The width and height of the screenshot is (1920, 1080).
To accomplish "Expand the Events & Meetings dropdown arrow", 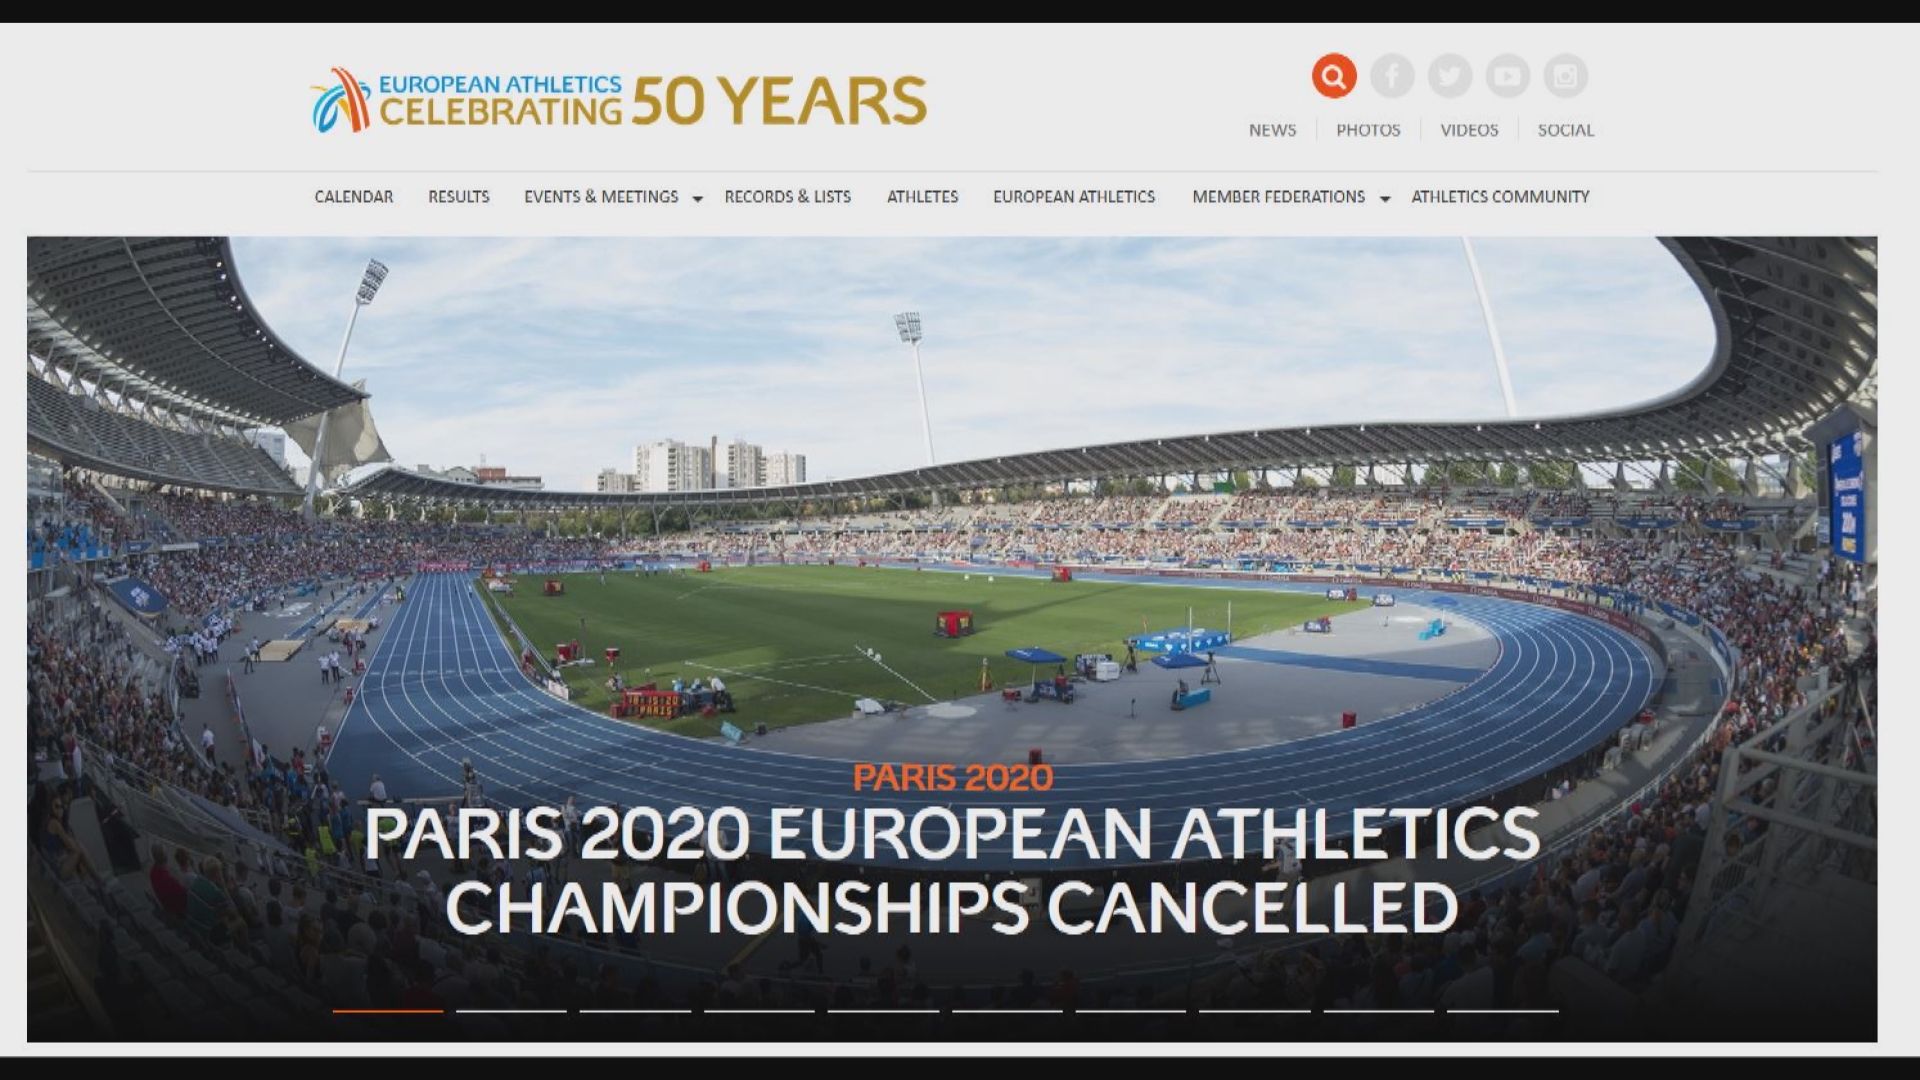I will click(x=698, y=198).
